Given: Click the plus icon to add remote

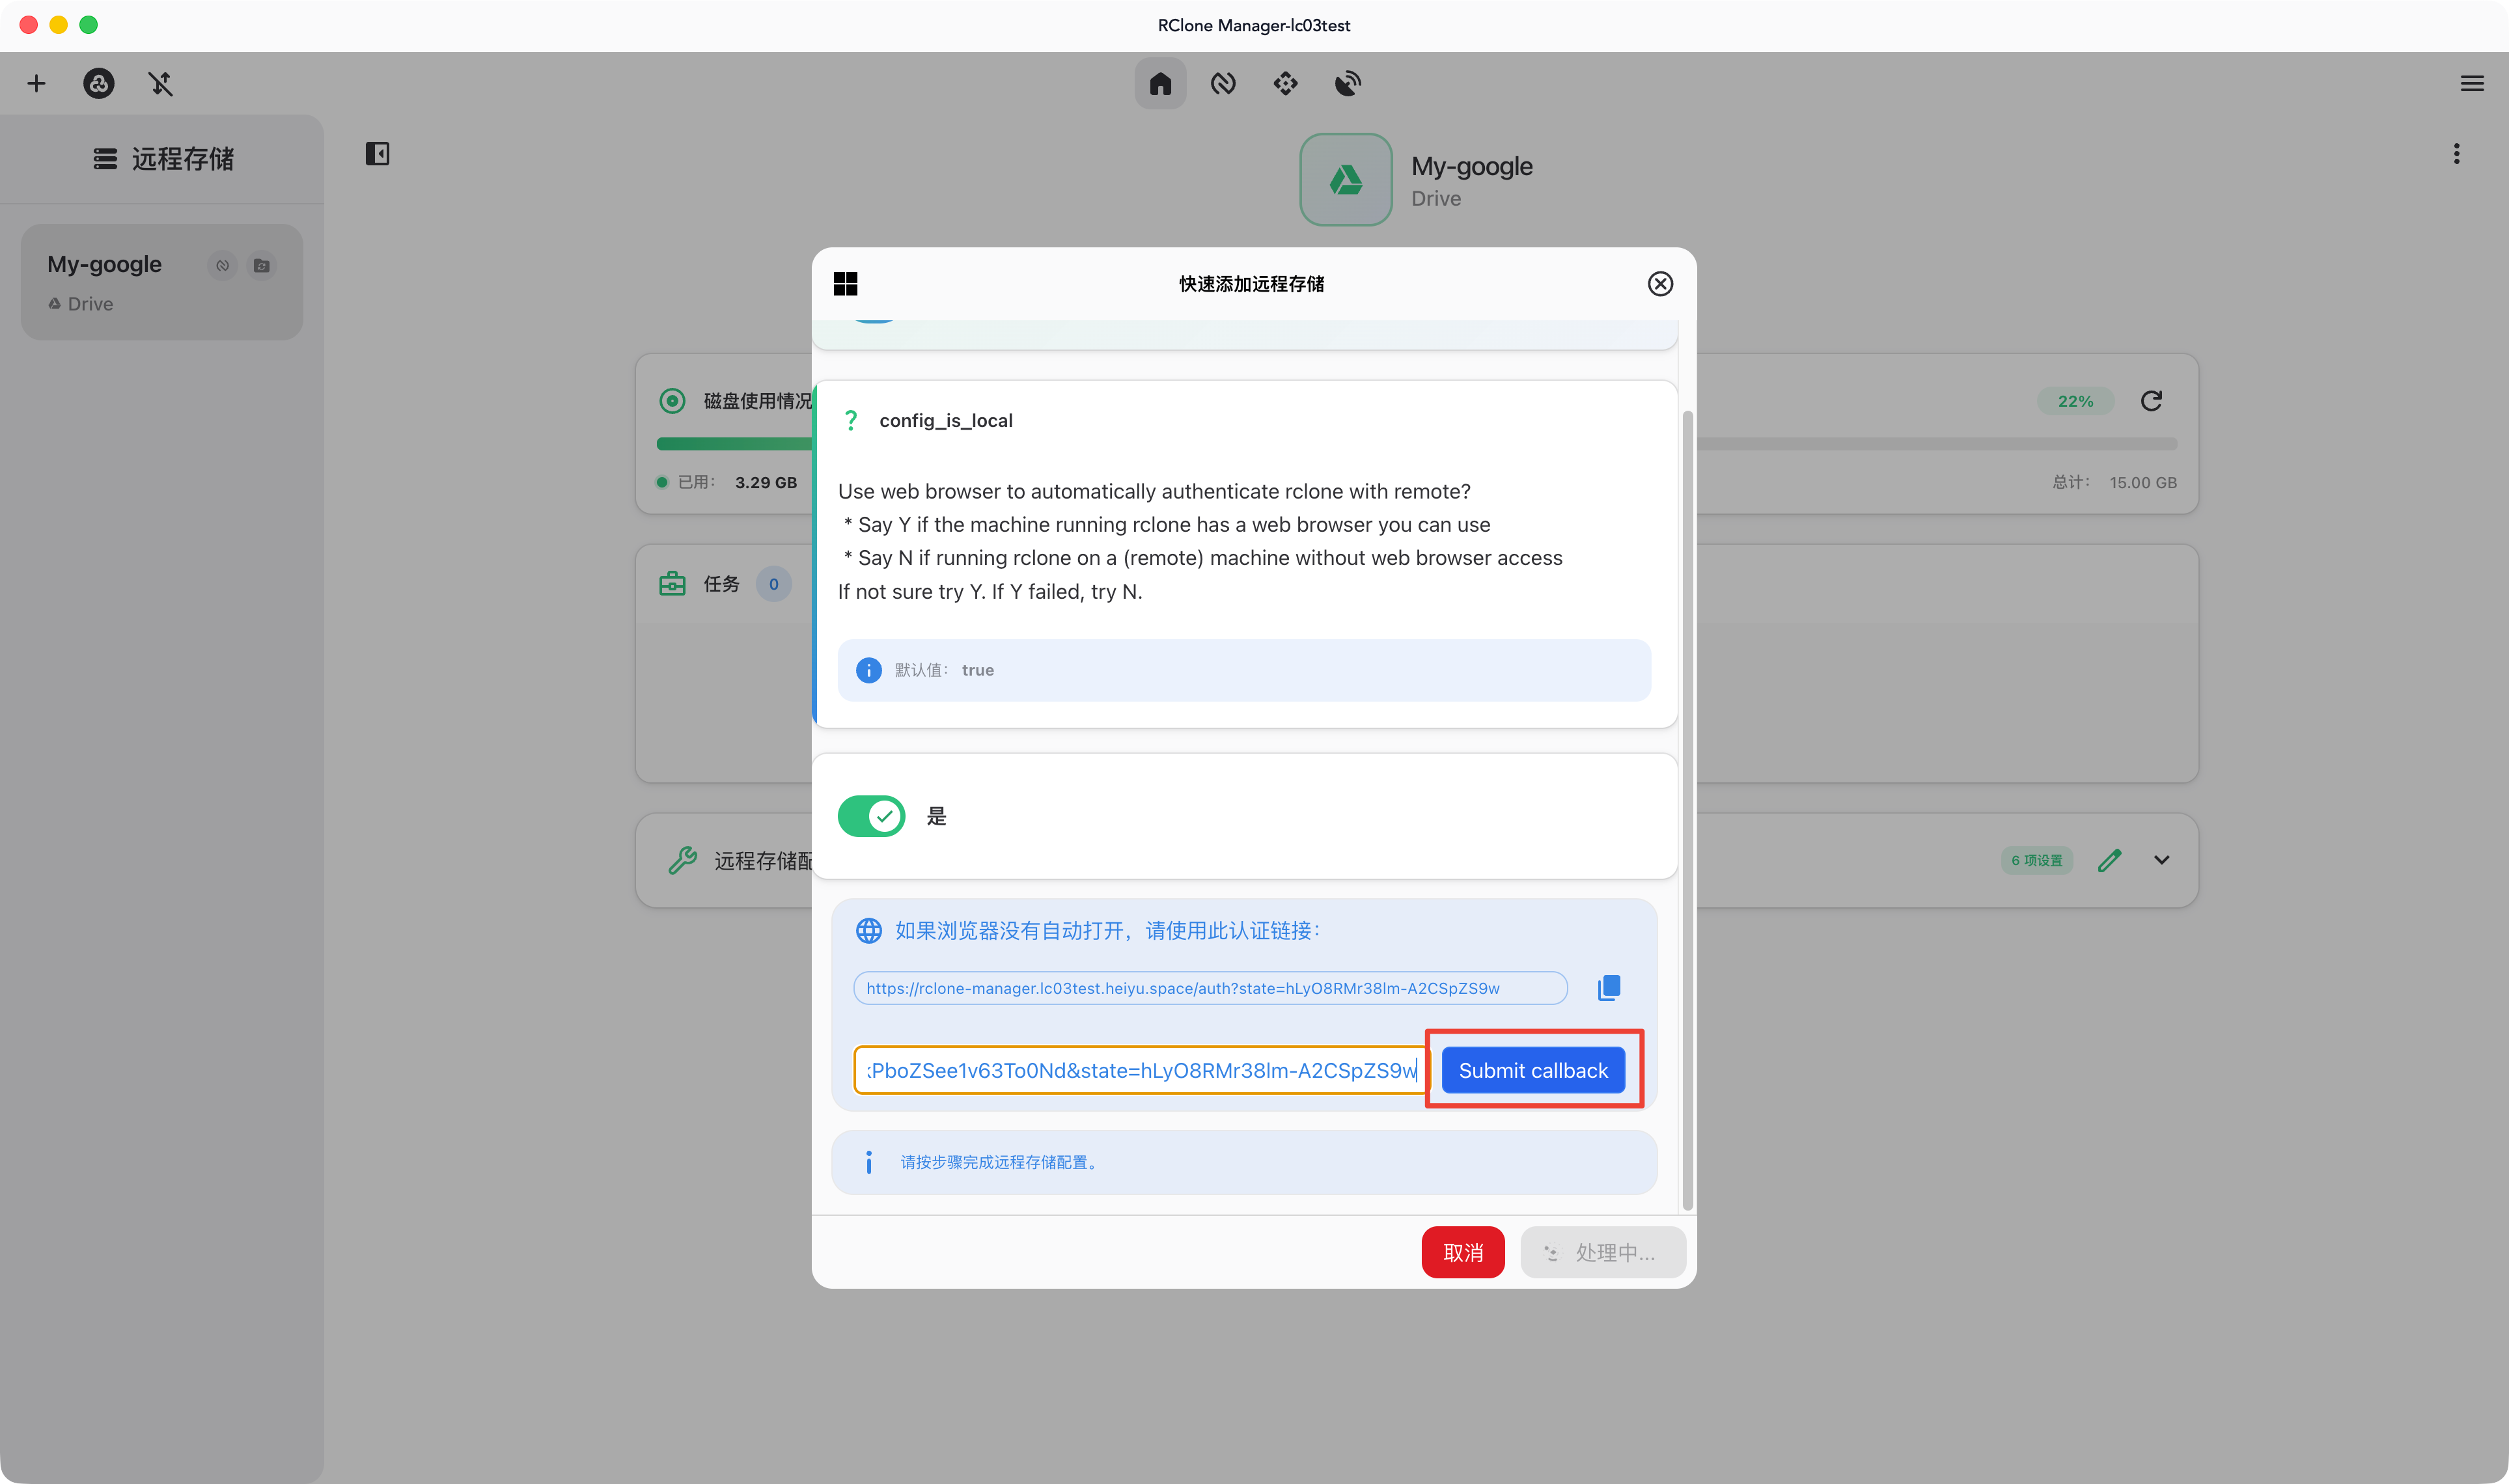Looking at the screenshot, I should pyautogui.click(x=36, y=83).
